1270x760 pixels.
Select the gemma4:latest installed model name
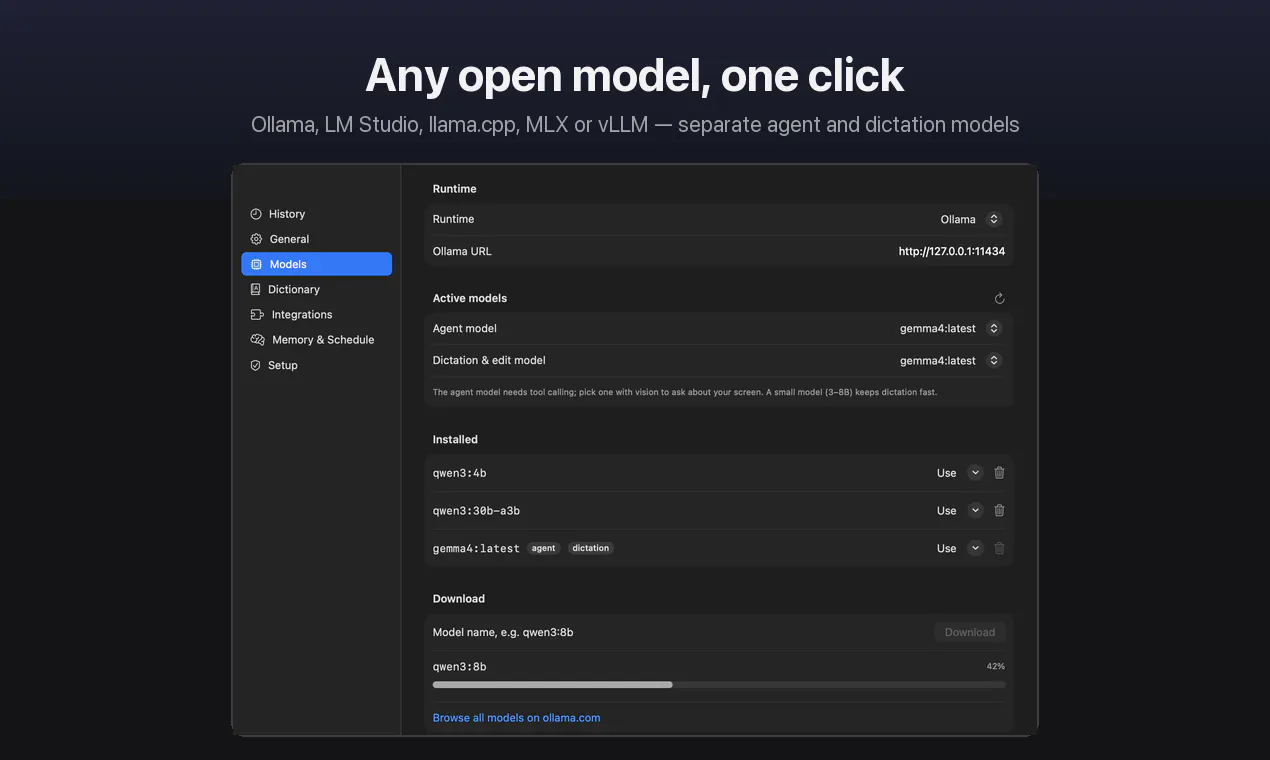pos(476,548)
